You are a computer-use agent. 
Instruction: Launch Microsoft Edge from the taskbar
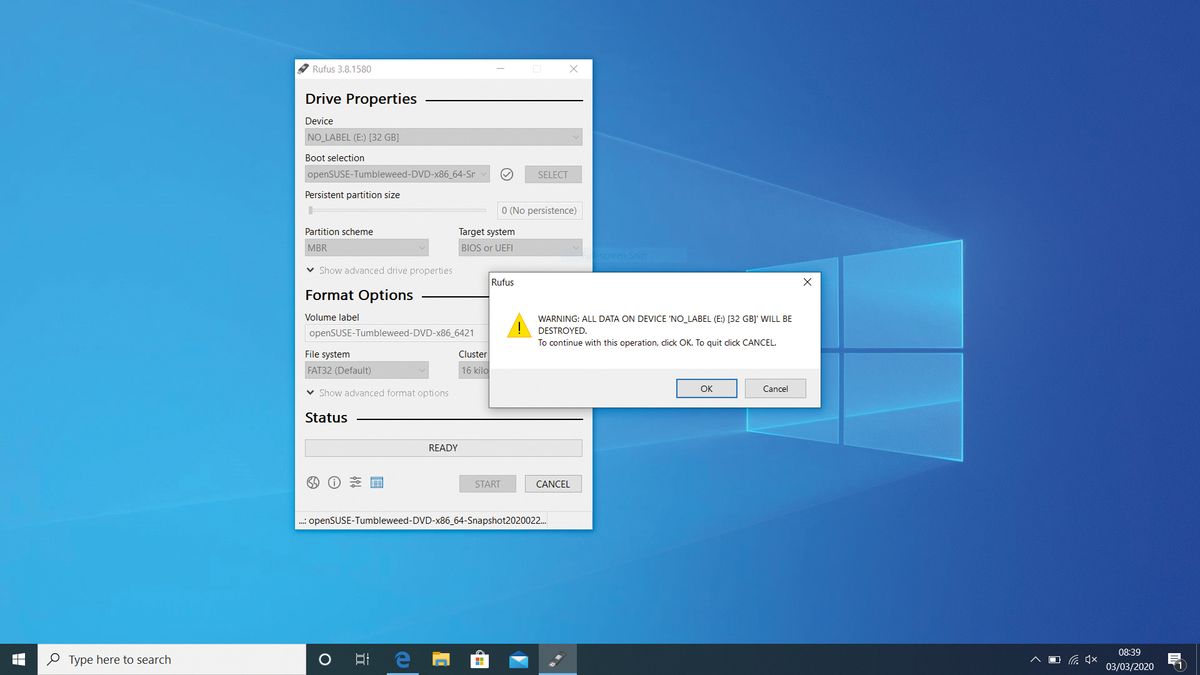(402, 659)
